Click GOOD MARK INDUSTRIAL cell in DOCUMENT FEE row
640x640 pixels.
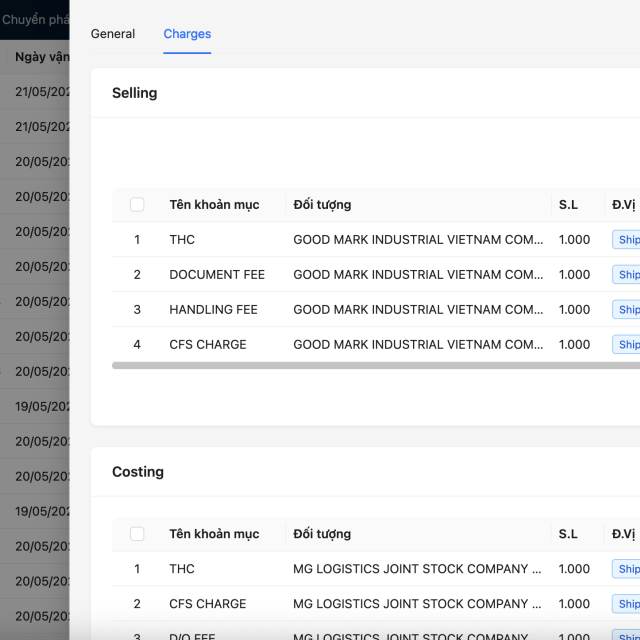click(418, 275)
